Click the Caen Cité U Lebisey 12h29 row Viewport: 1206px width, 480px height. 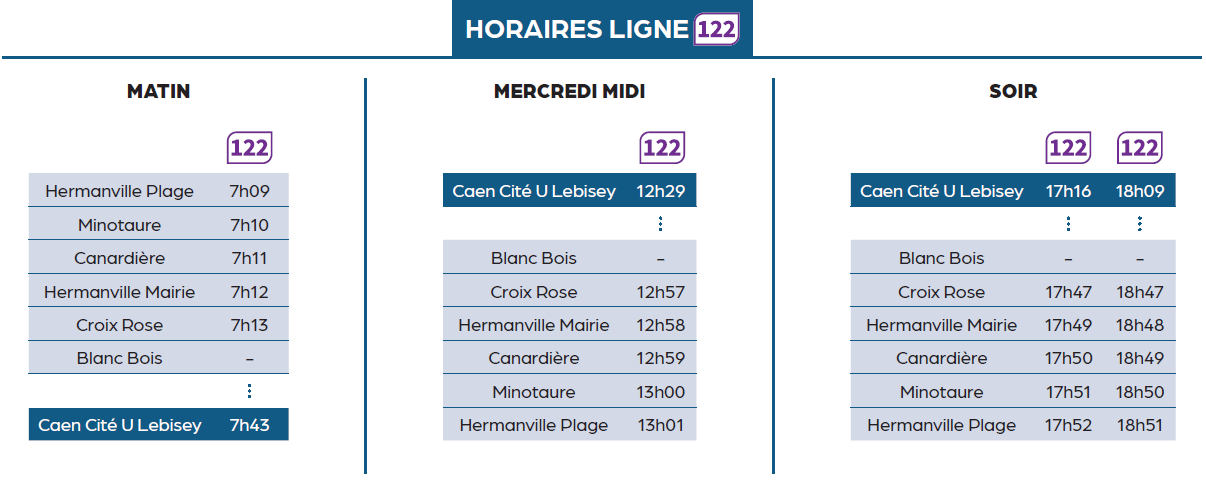tap(569, 190)
